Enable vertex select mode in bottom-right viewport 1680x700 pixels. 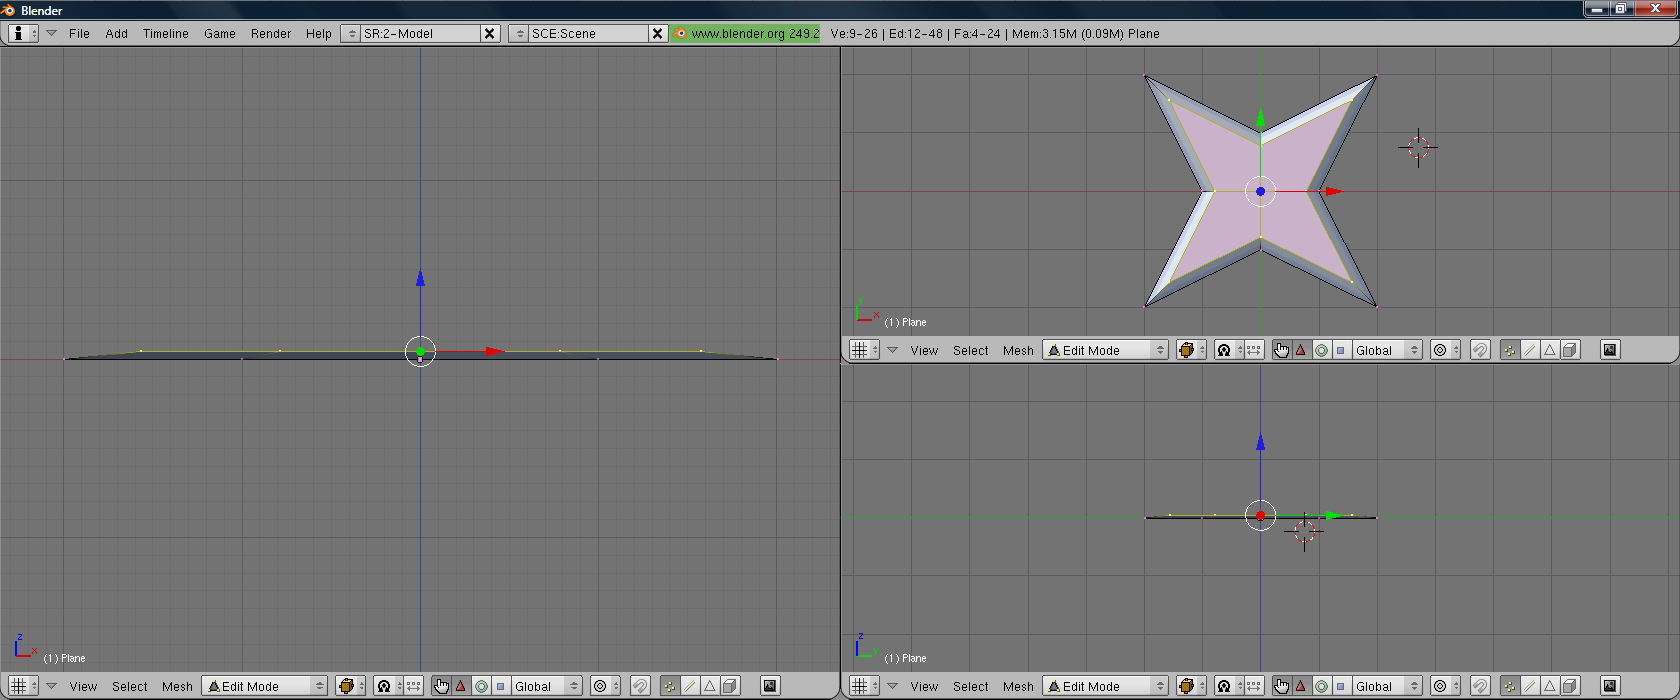pos(1509,686)
